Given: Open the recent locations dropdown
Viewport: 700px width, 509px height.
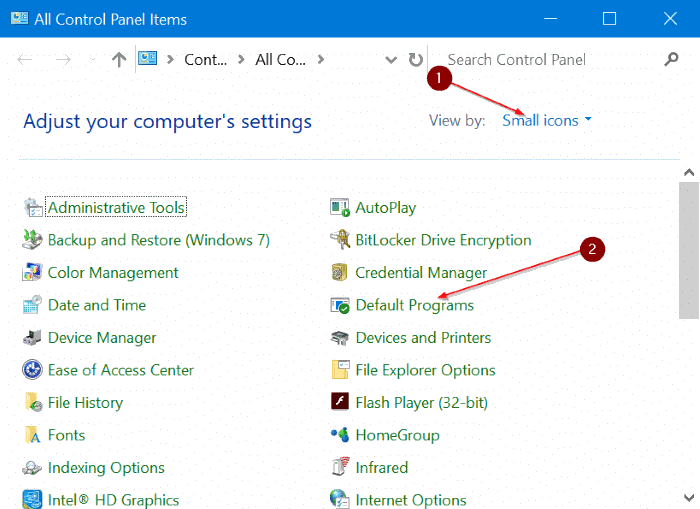Looking at the screenshot, I should tap(92, 59).
